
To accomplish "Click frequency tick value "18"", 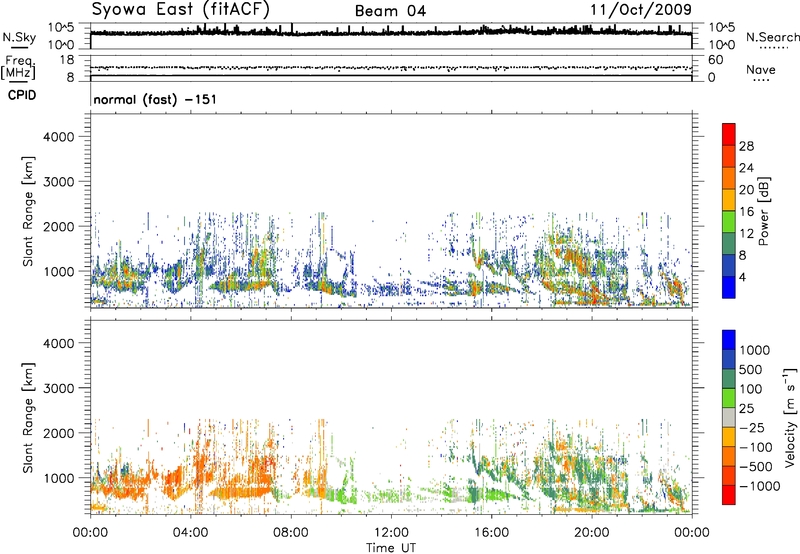I will [x=66, y=60].
